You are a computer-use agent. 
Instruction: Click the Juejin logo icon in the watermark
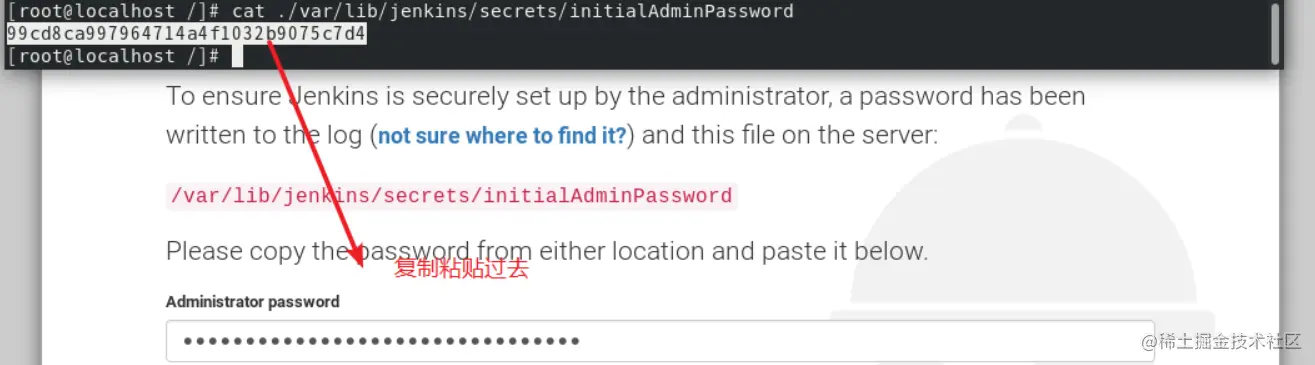[1147, 341]
